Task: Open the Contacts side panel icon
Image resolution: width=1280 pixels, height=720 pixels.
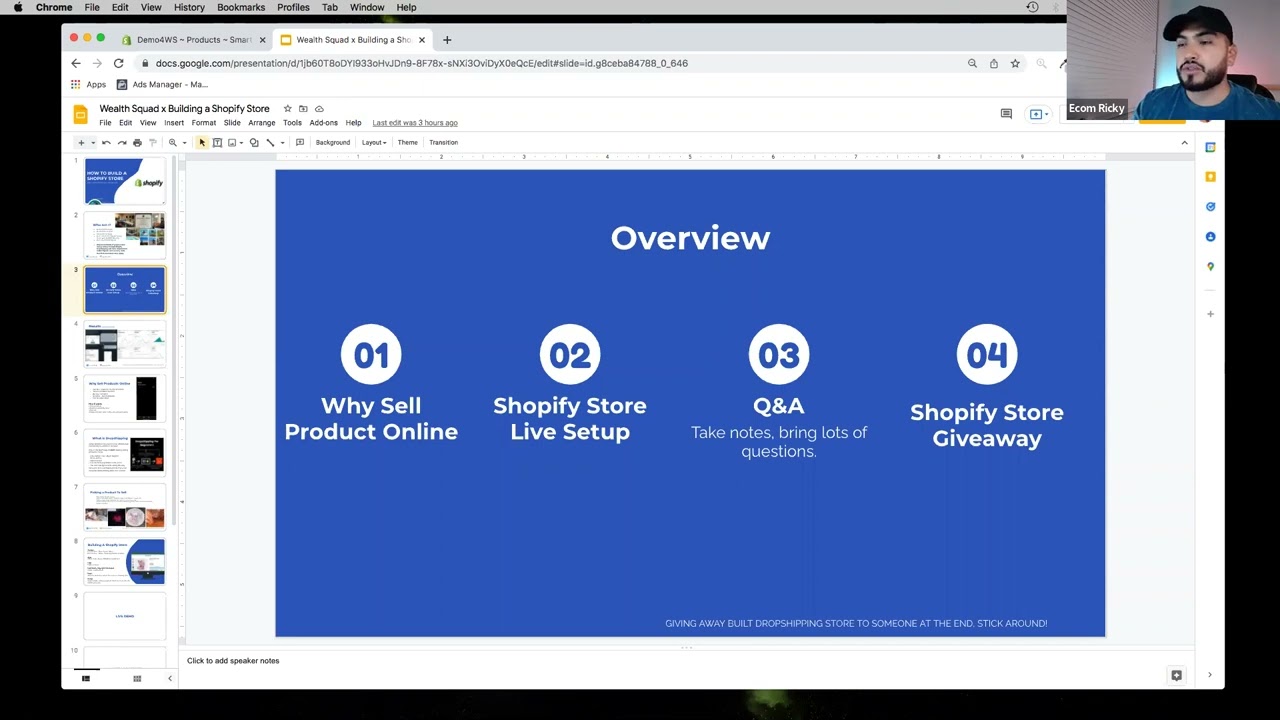Action: pyautogui.click(x=1210, y=237)
